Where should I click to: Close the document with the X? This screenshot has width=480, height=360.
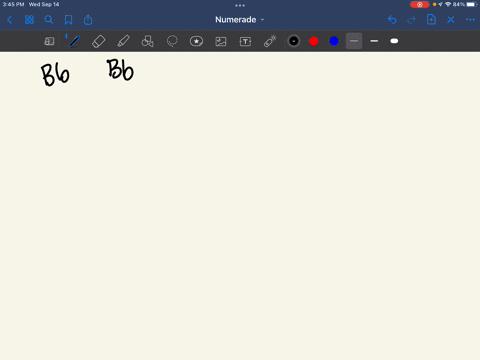pyautogui.click(x=451, y=20)
